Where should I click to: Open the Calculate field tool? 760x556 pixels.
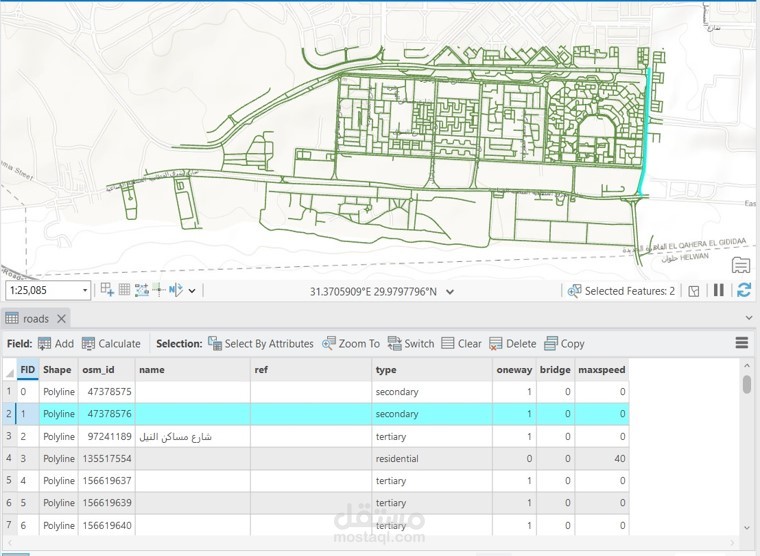pyautogui.click(x=111, y=343)
